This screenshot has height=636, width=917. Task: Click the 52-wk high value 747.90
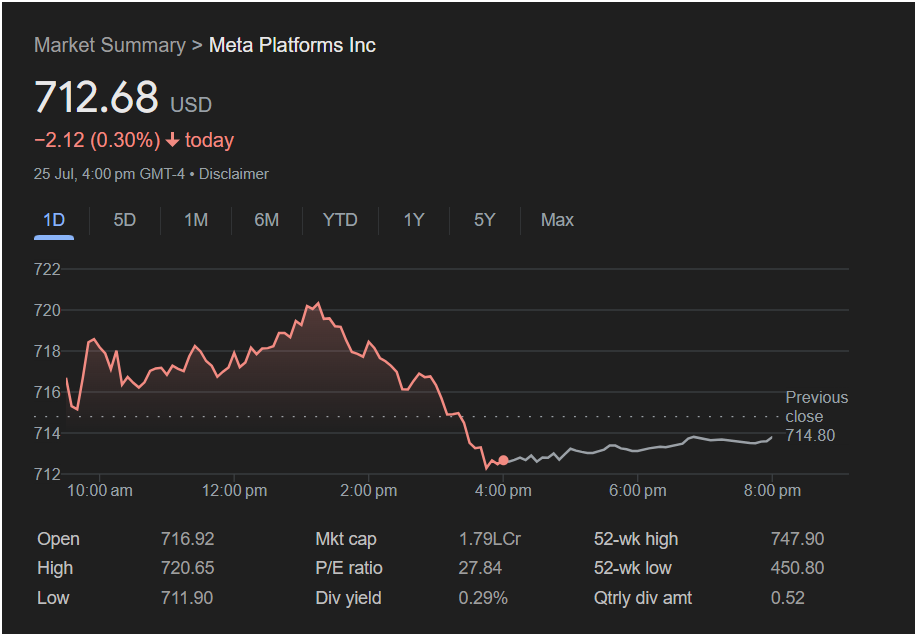point(798,539)
